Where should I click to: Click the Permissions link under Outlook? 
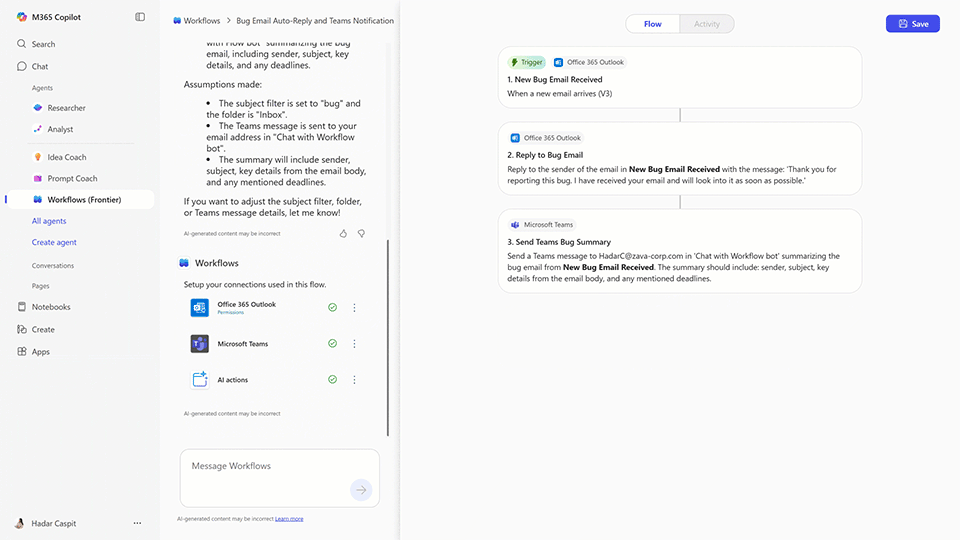coord(231,313)
